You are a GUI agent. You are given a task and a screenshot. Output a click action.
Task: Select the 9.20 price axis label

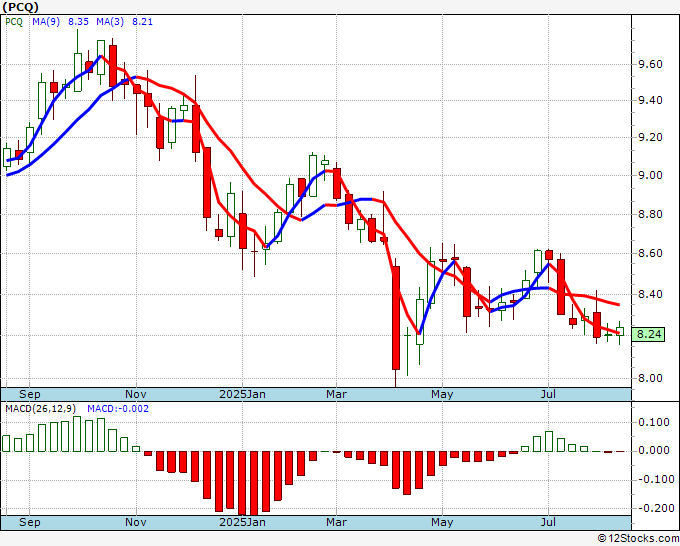651,137
